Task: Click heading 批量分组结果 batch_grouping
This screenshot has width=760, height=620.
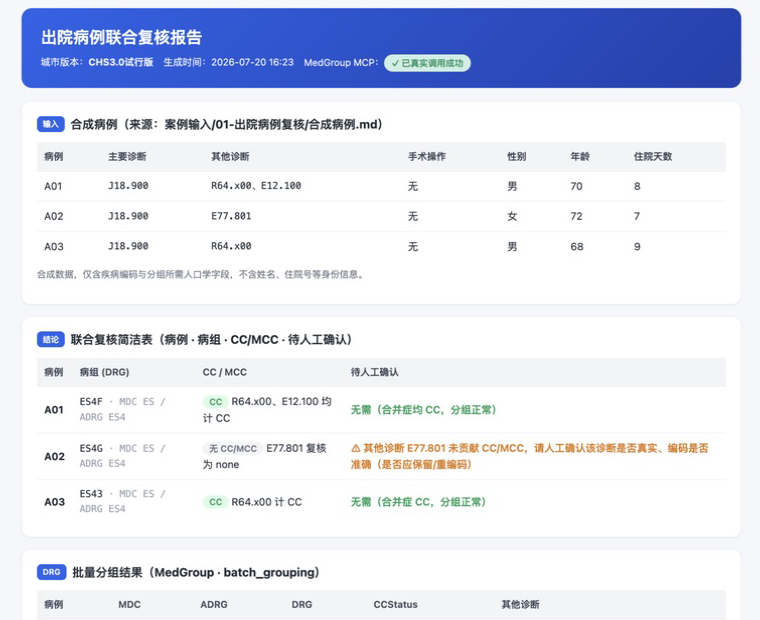Action: pyautogui.click(x=196, y=572)
